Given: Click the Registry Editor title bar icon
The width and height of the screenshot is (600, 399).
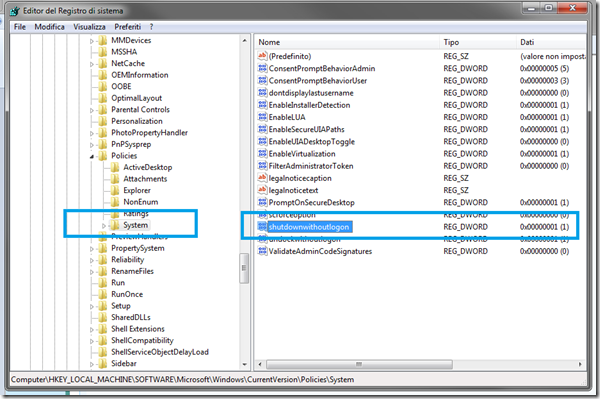Looking at the screenshot, I should (15, 11).
